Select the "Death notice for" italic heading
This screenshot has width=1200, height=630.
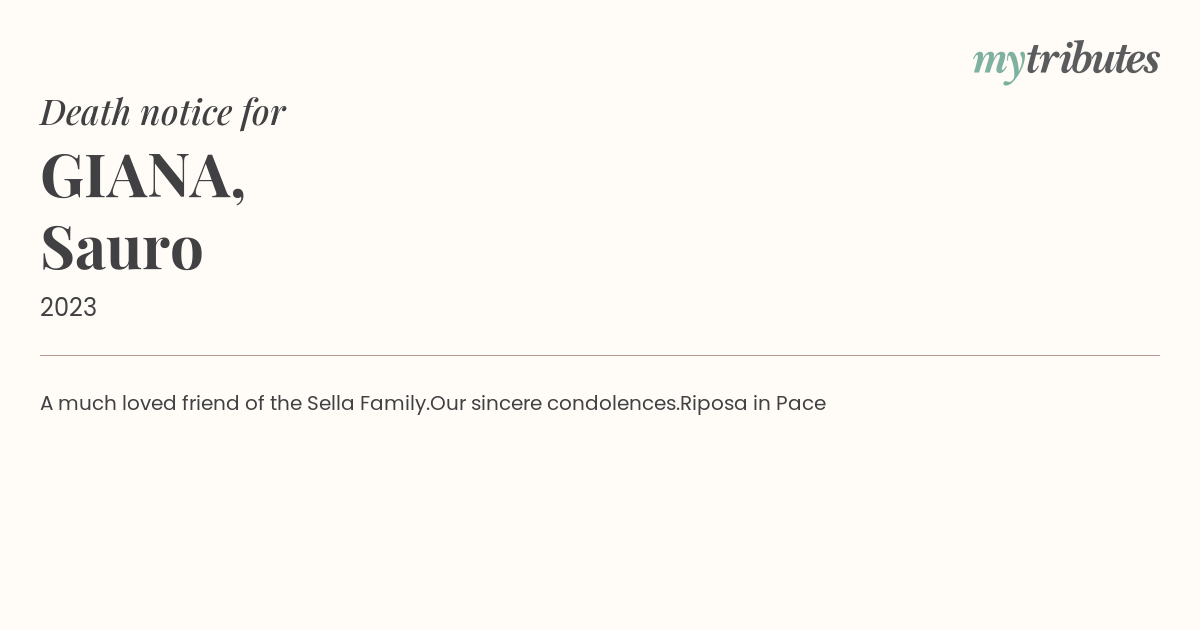tap(163, 112)
